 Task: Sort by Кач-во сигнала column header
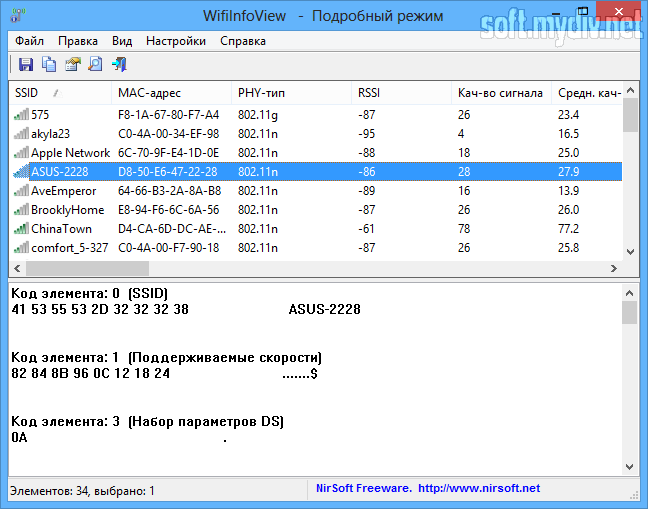pyautogui.click(x=501, y=93)
